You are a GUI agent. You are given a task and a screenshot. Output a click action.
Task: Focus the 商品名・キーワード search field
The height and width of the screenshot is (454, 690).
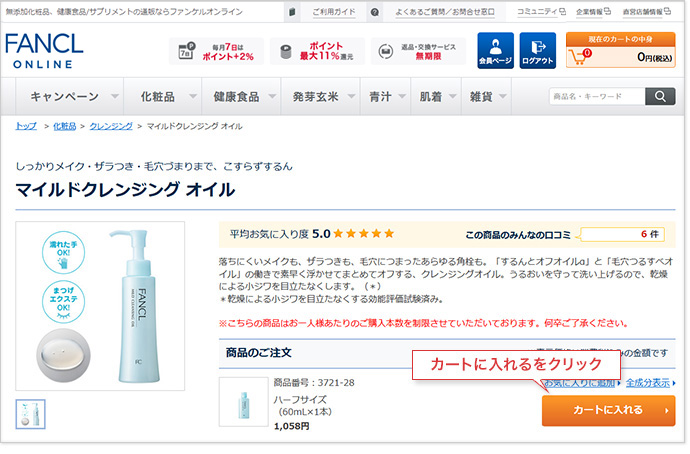pos(597,96)
